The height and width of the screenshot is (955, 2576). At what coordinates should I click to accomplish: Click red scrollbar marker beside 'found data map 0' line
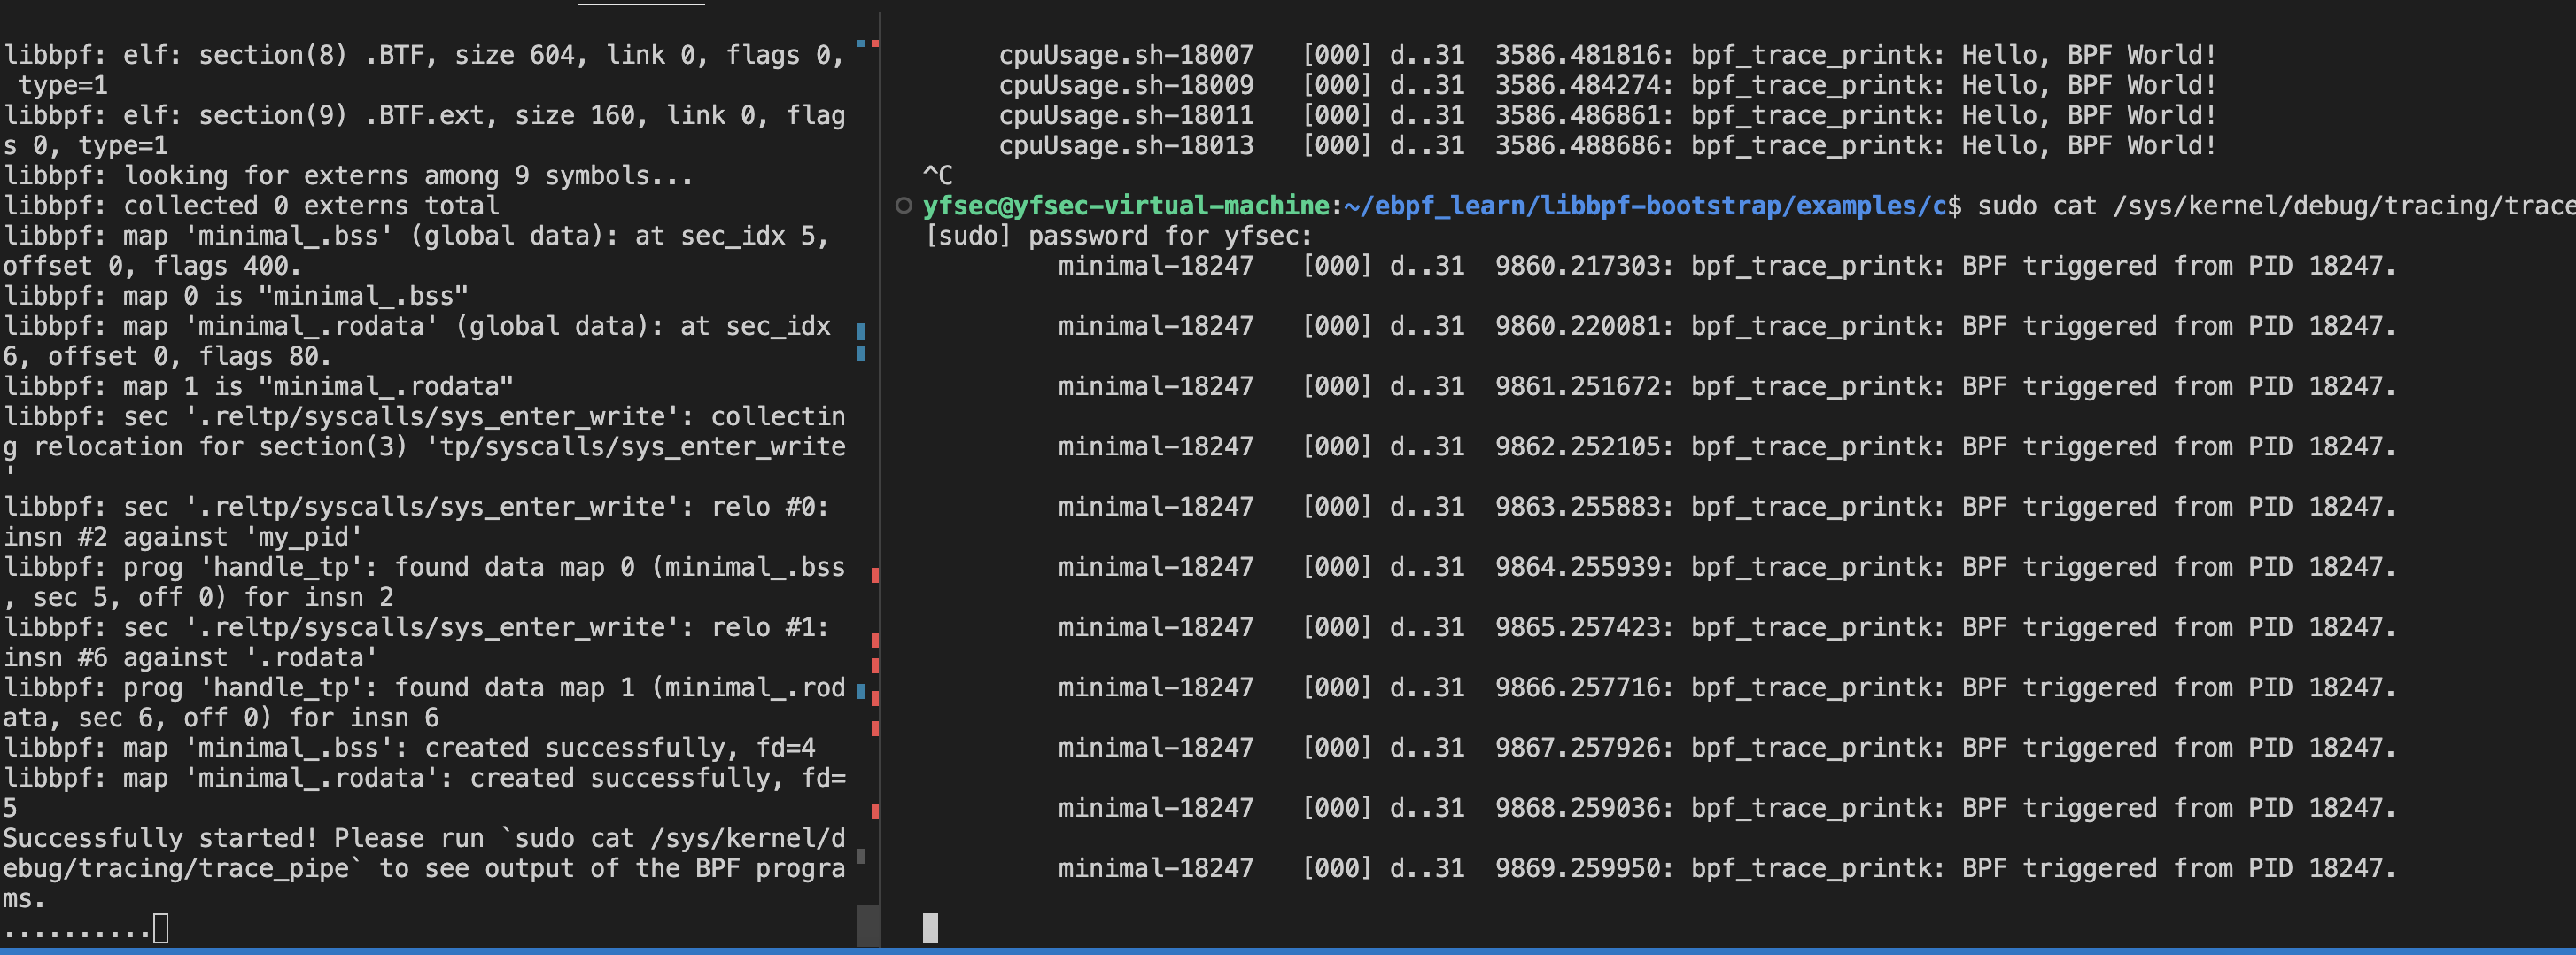click(x=875, y=575)
